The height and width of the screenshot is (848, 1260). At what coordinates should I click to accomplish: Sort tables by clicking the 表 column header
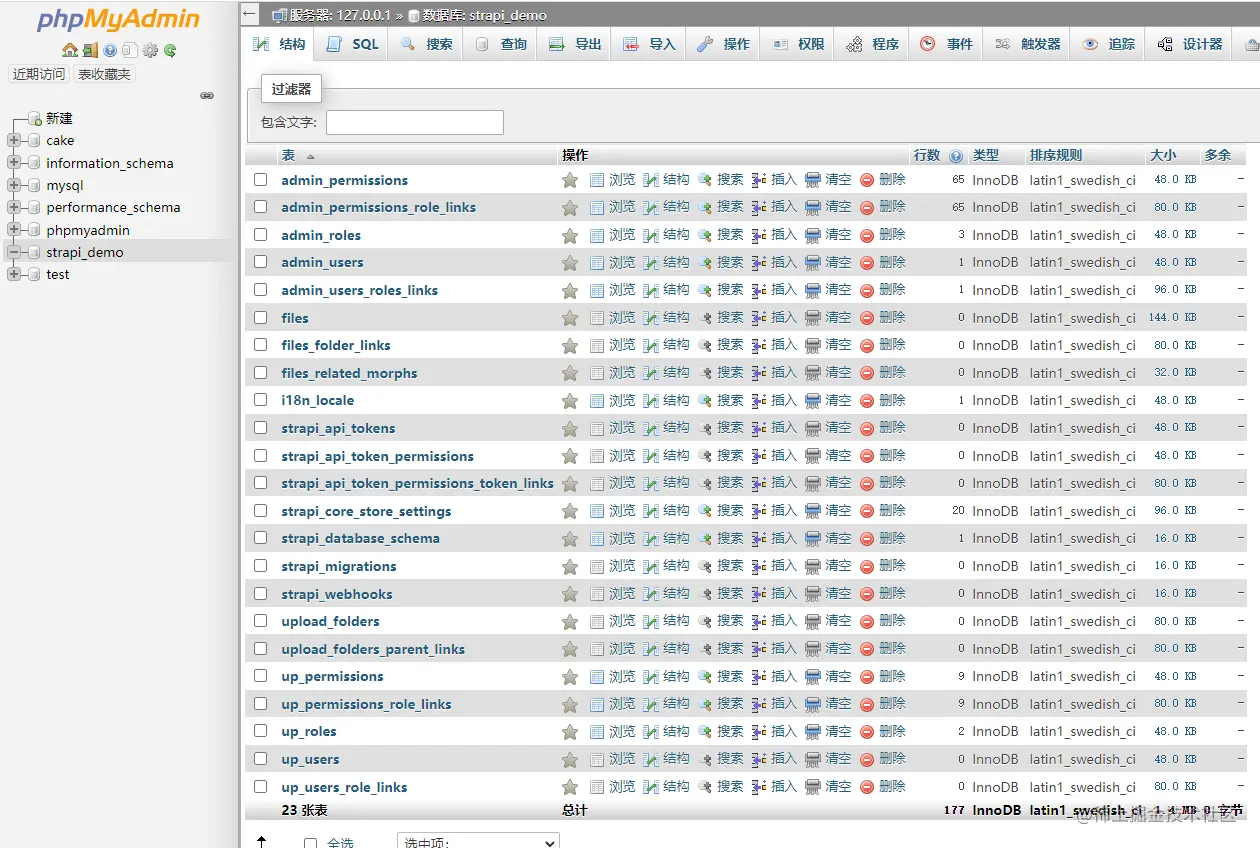point(288,156)
